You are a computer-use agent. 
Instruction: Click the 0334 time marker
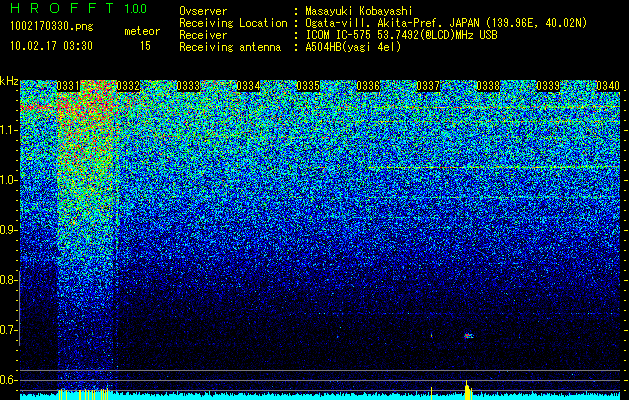tap(248, 86)
